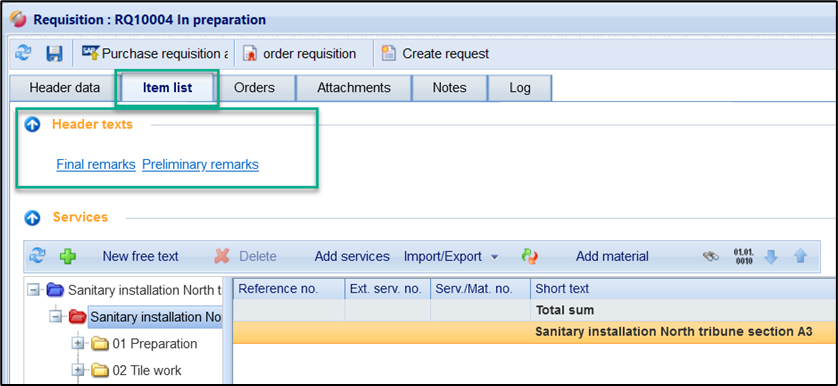This screenshot has width=838, height=386.
Task: Switch to the Header data tab
Action: click(x=65, y=88)
